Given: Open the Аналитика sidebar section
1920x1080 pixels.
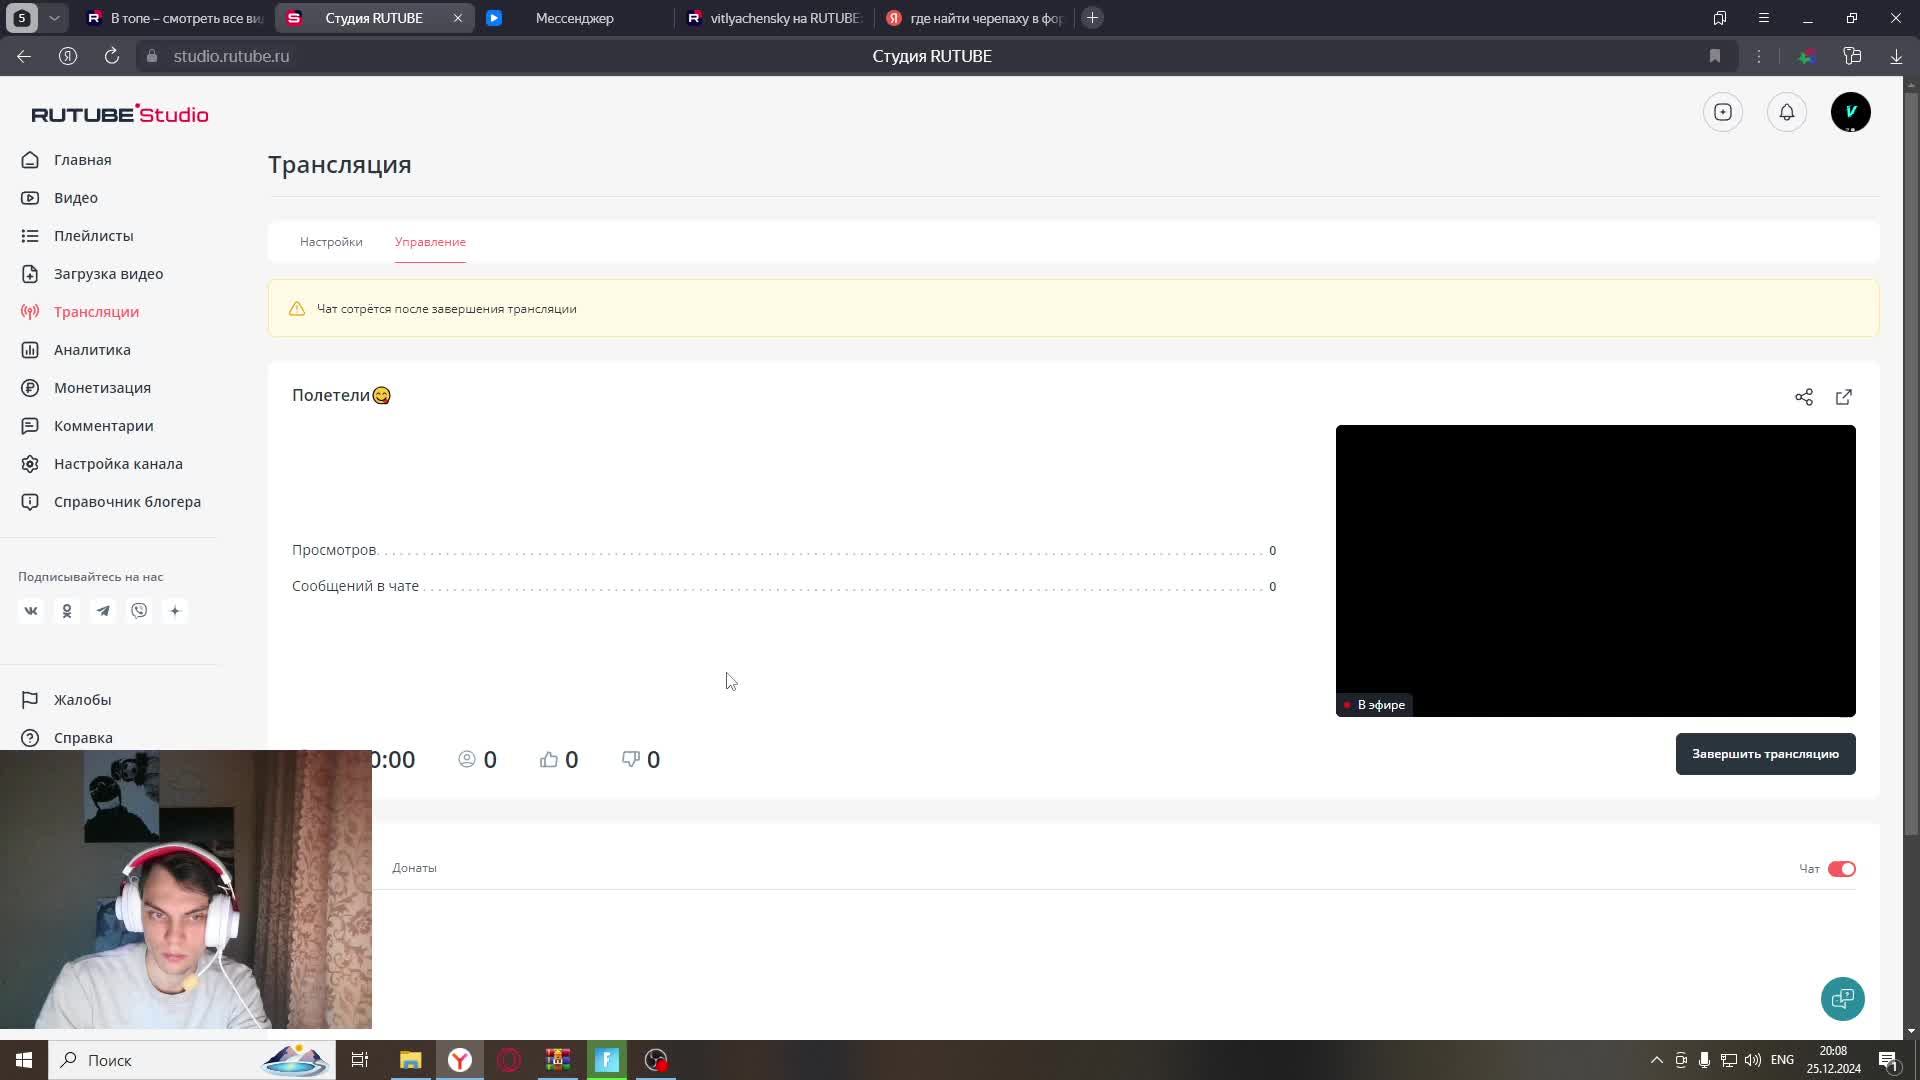Looking at the screenshot, I should (92, 350).
